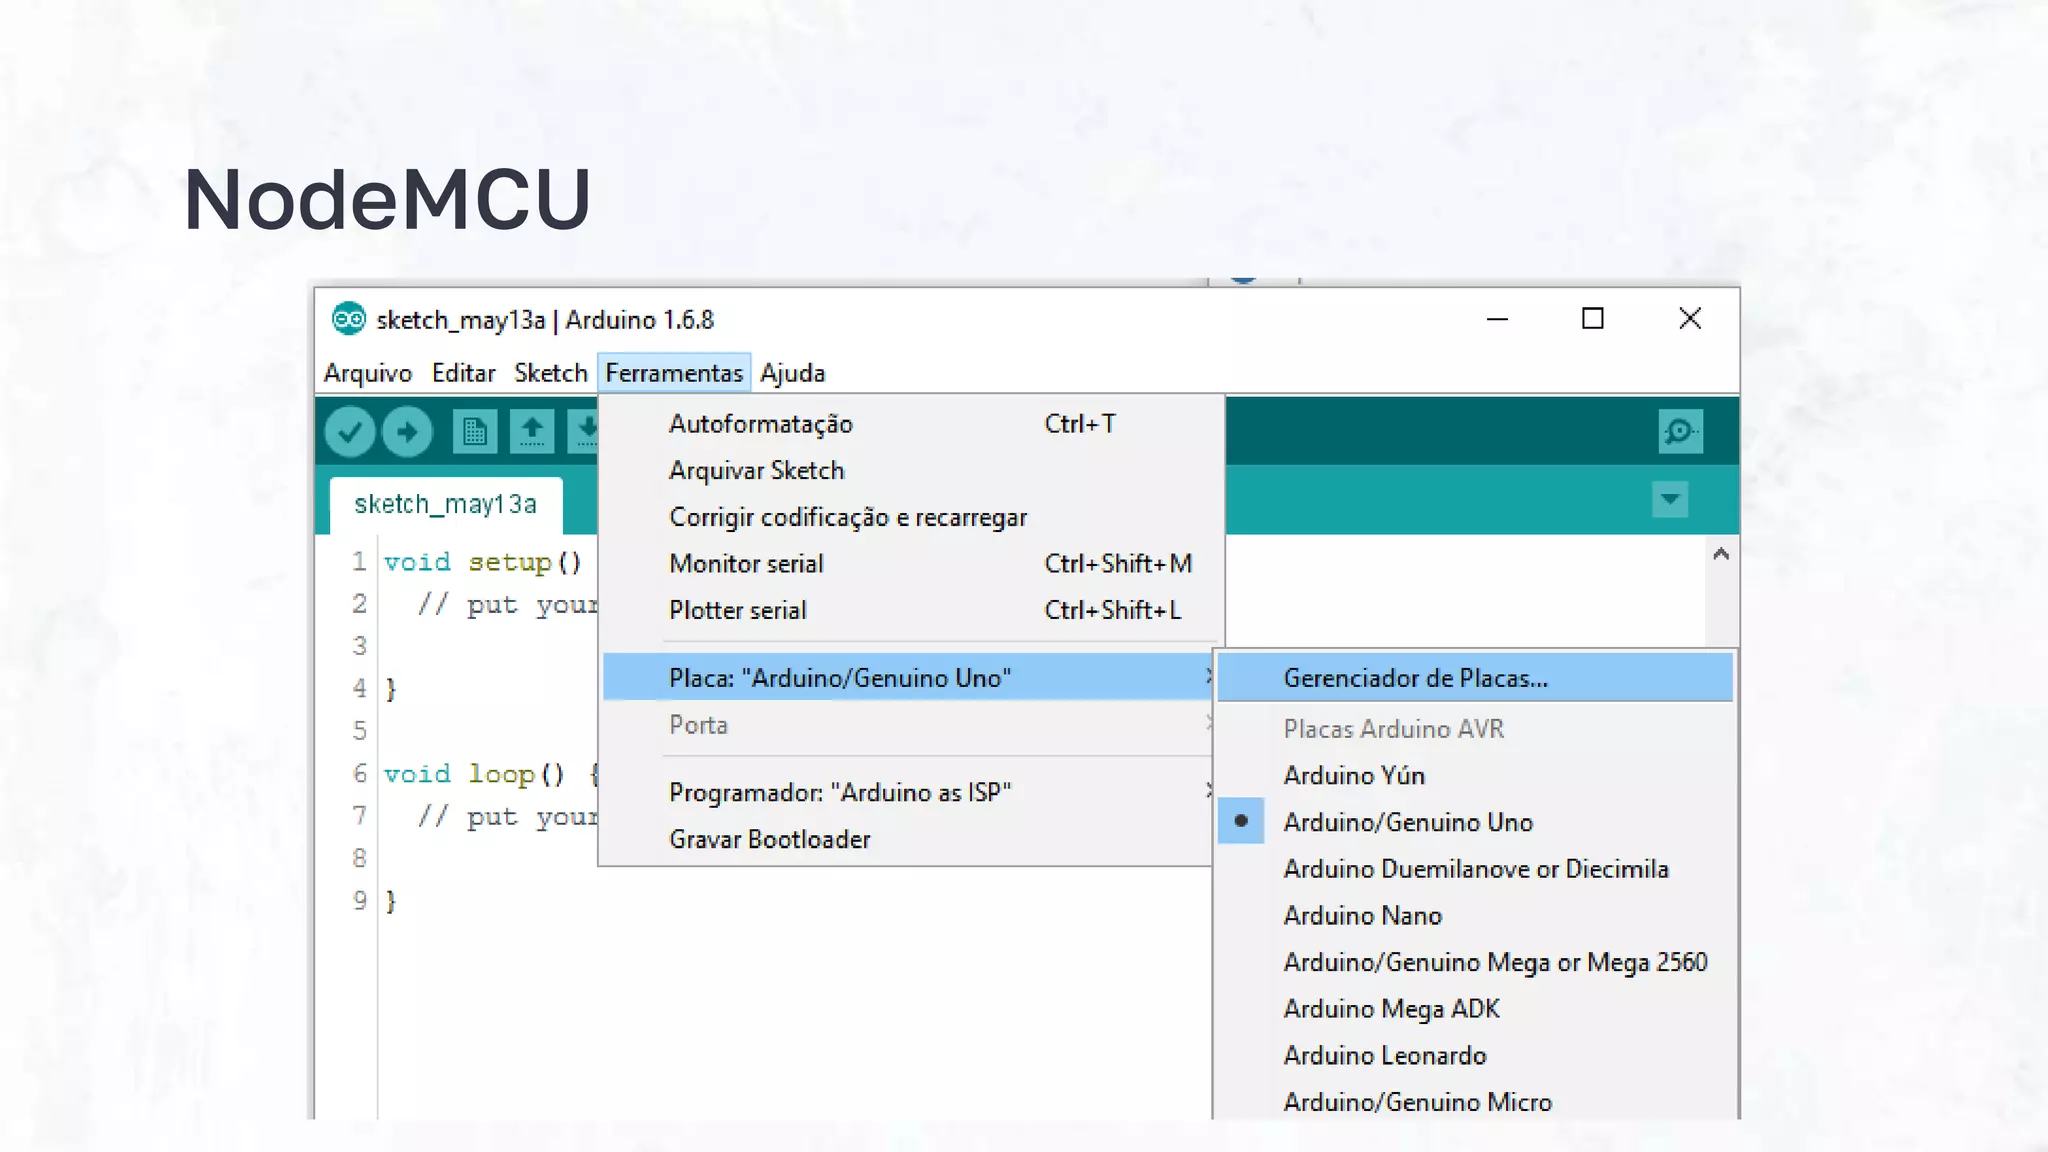Expand the Placa submenu arrow
Viewport: 2048px width, 1152px height.
click(1208, 677)
